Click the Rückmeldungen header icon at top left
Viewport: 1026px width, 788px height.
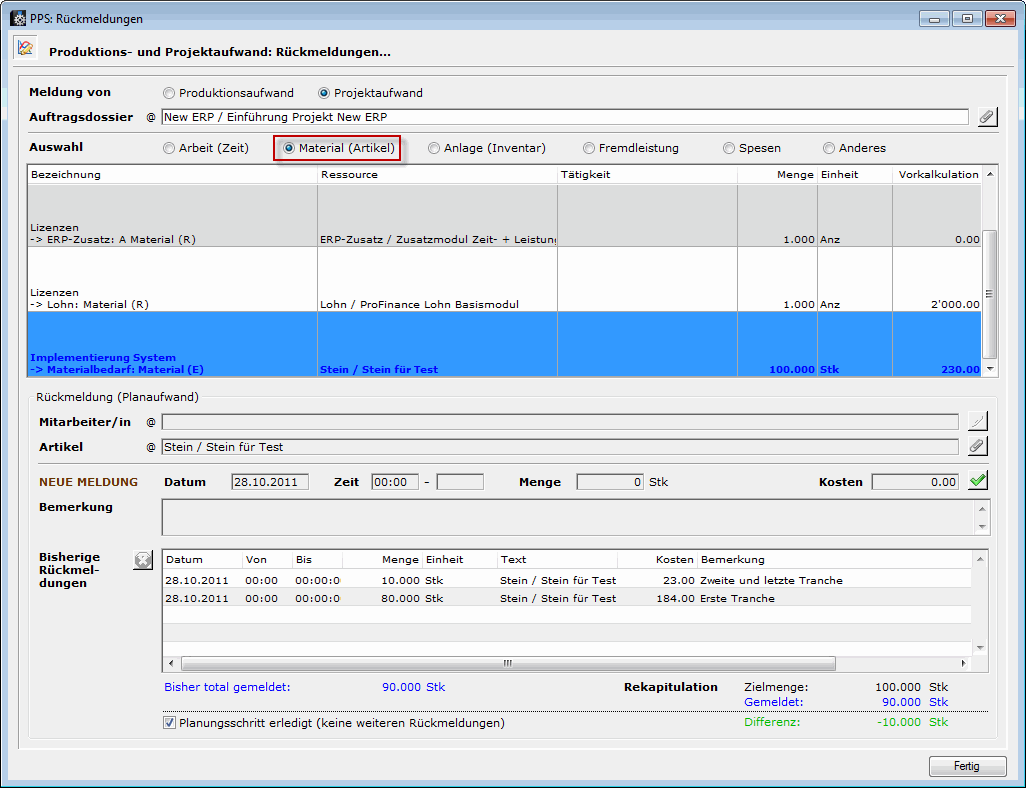[x=25, y=48]
